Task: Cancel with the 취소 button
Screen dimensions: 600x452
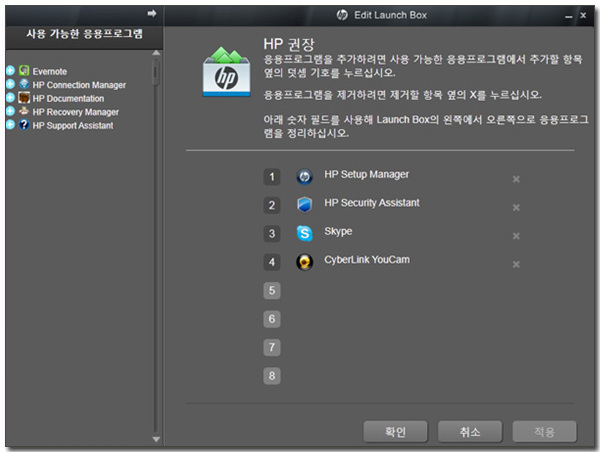Action: tap(470, 432)
